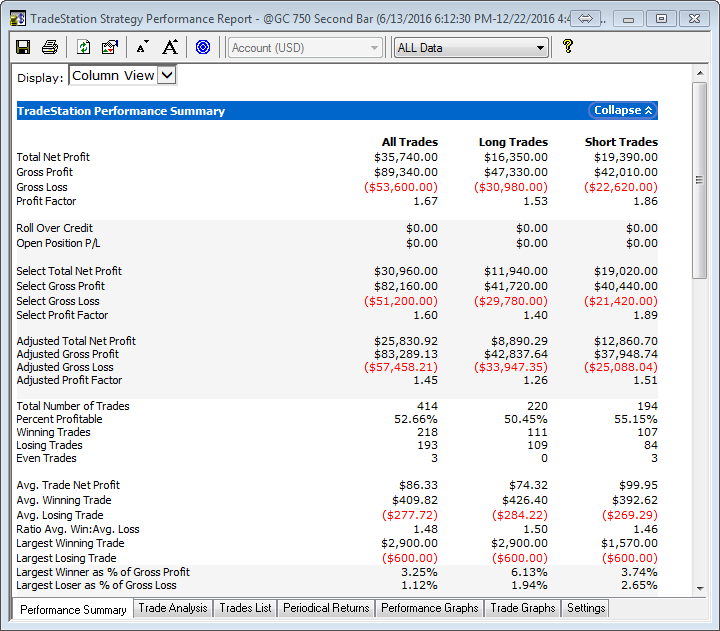
Task: Decrease font size with small A icon
Action: 142,47
